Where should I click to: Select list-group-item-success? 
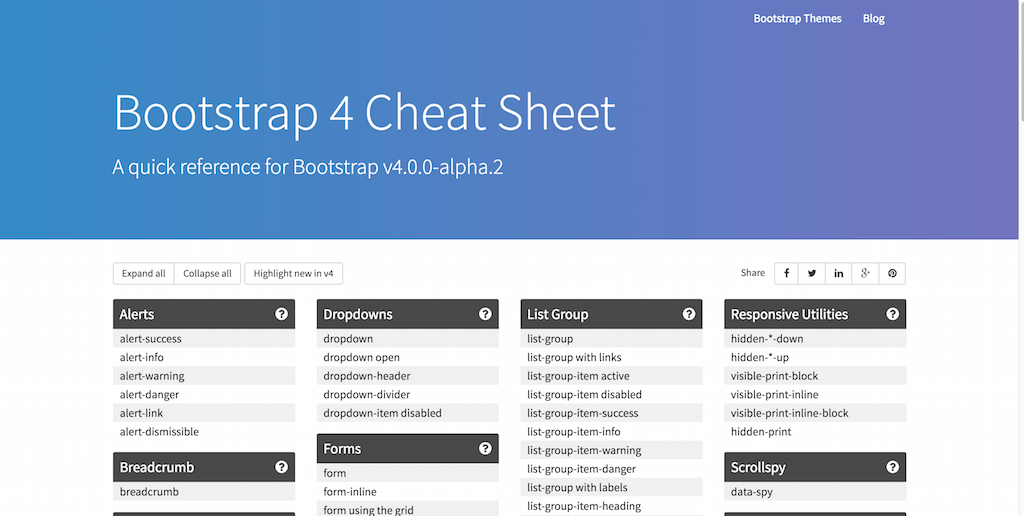pyautogui.click(x=611, y=413)
